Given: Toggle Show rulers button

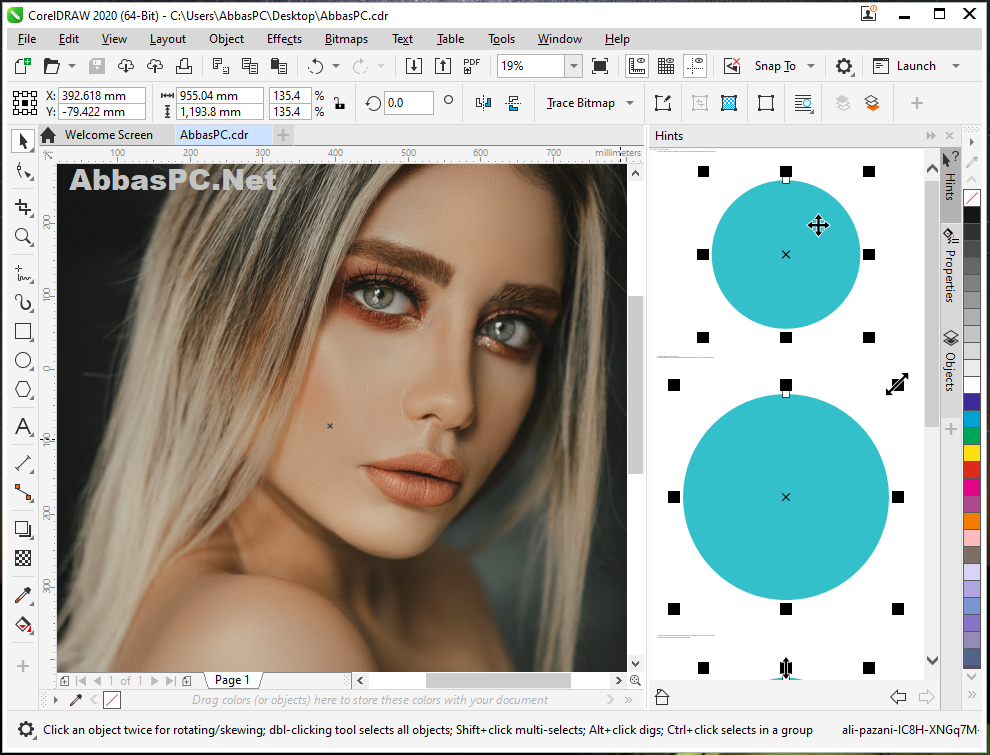Looking at the screenshot, I should (x=637, y=66).
